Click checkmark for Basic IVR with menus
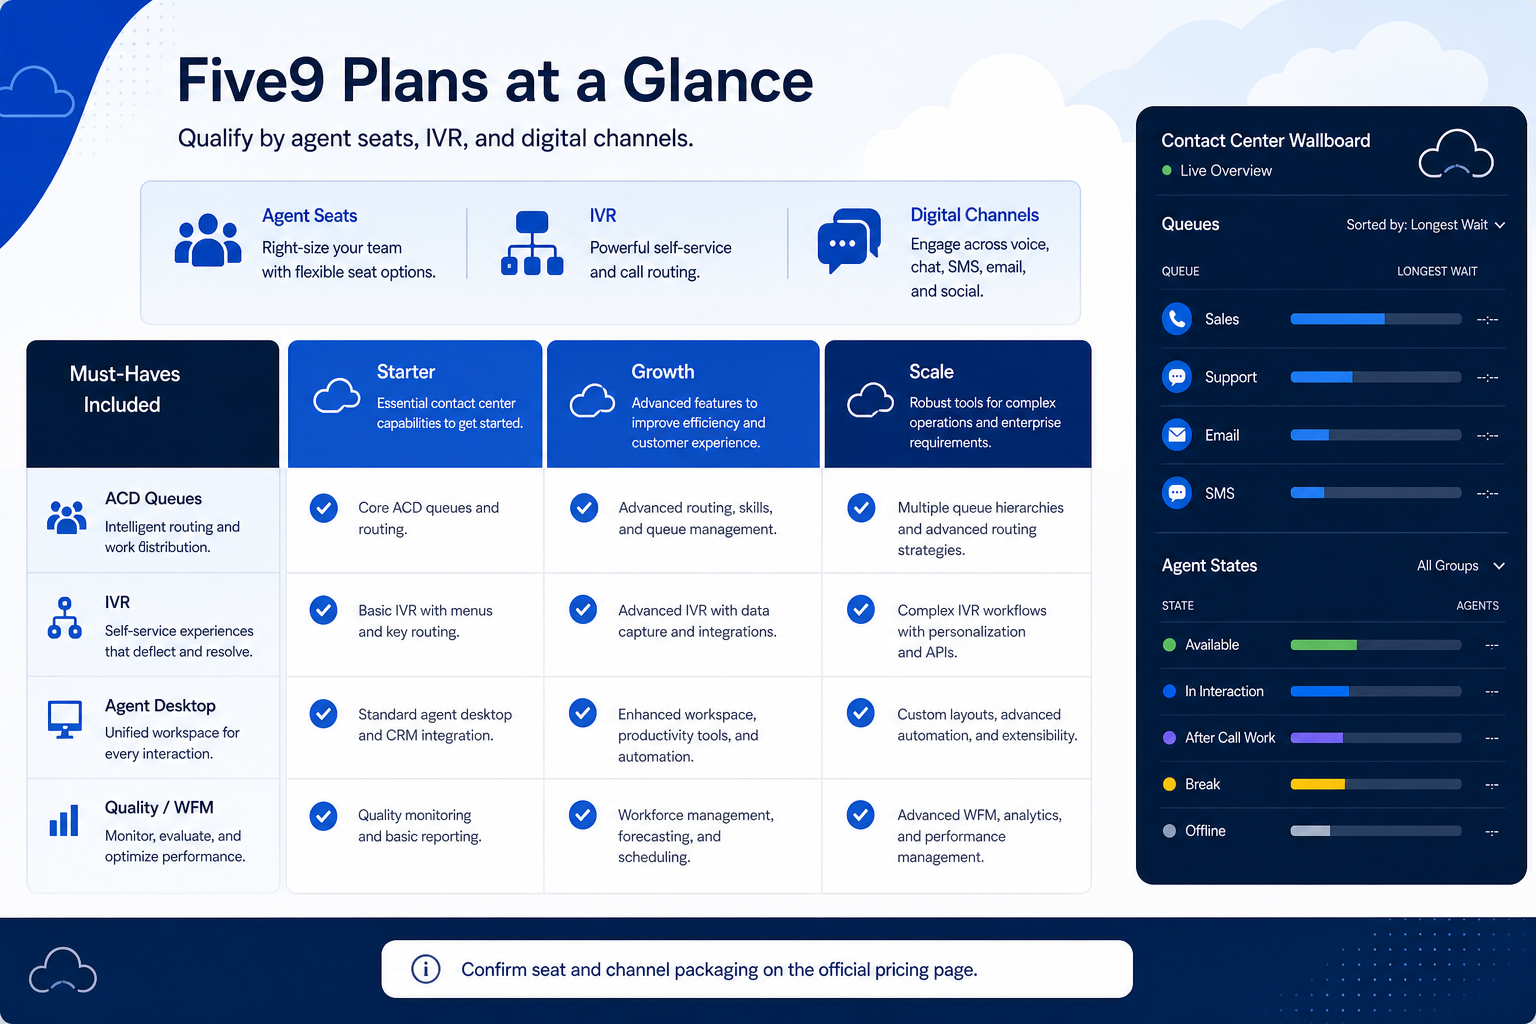Image resolution: width=1536 pixels, height=1024 pixels. pyautogui.click(x=323, y=610)
